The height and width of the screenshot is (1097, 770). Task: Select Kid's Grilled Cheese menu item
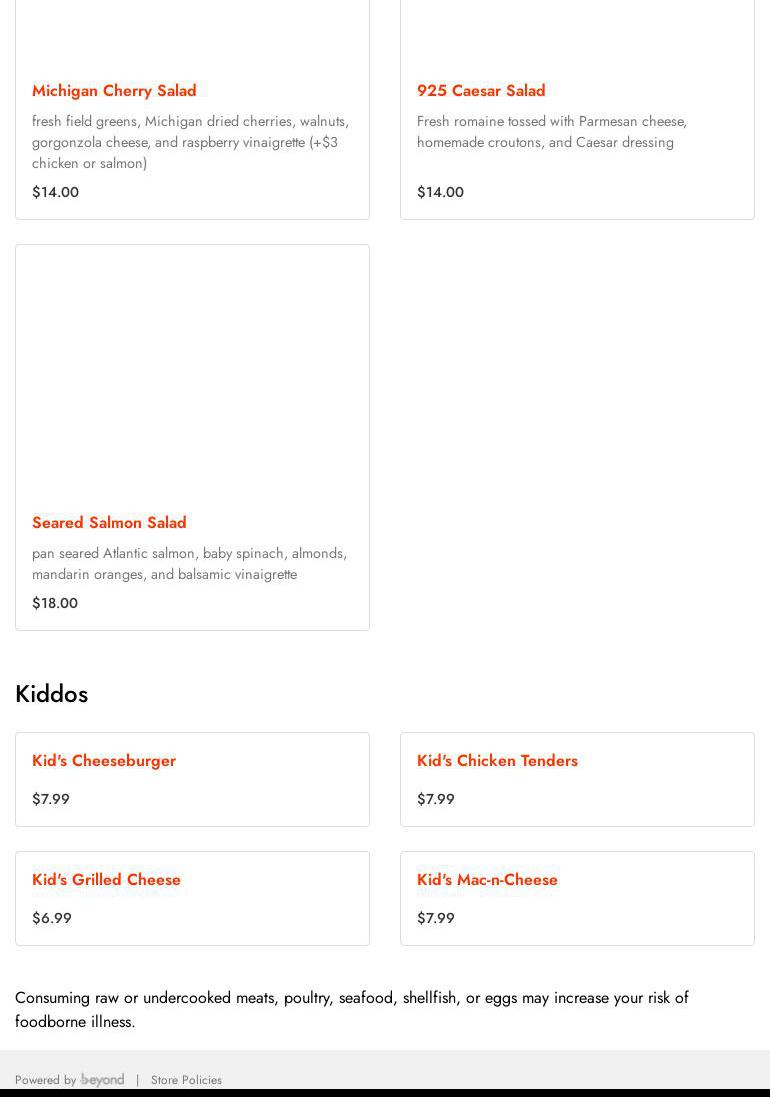(106, 879)
